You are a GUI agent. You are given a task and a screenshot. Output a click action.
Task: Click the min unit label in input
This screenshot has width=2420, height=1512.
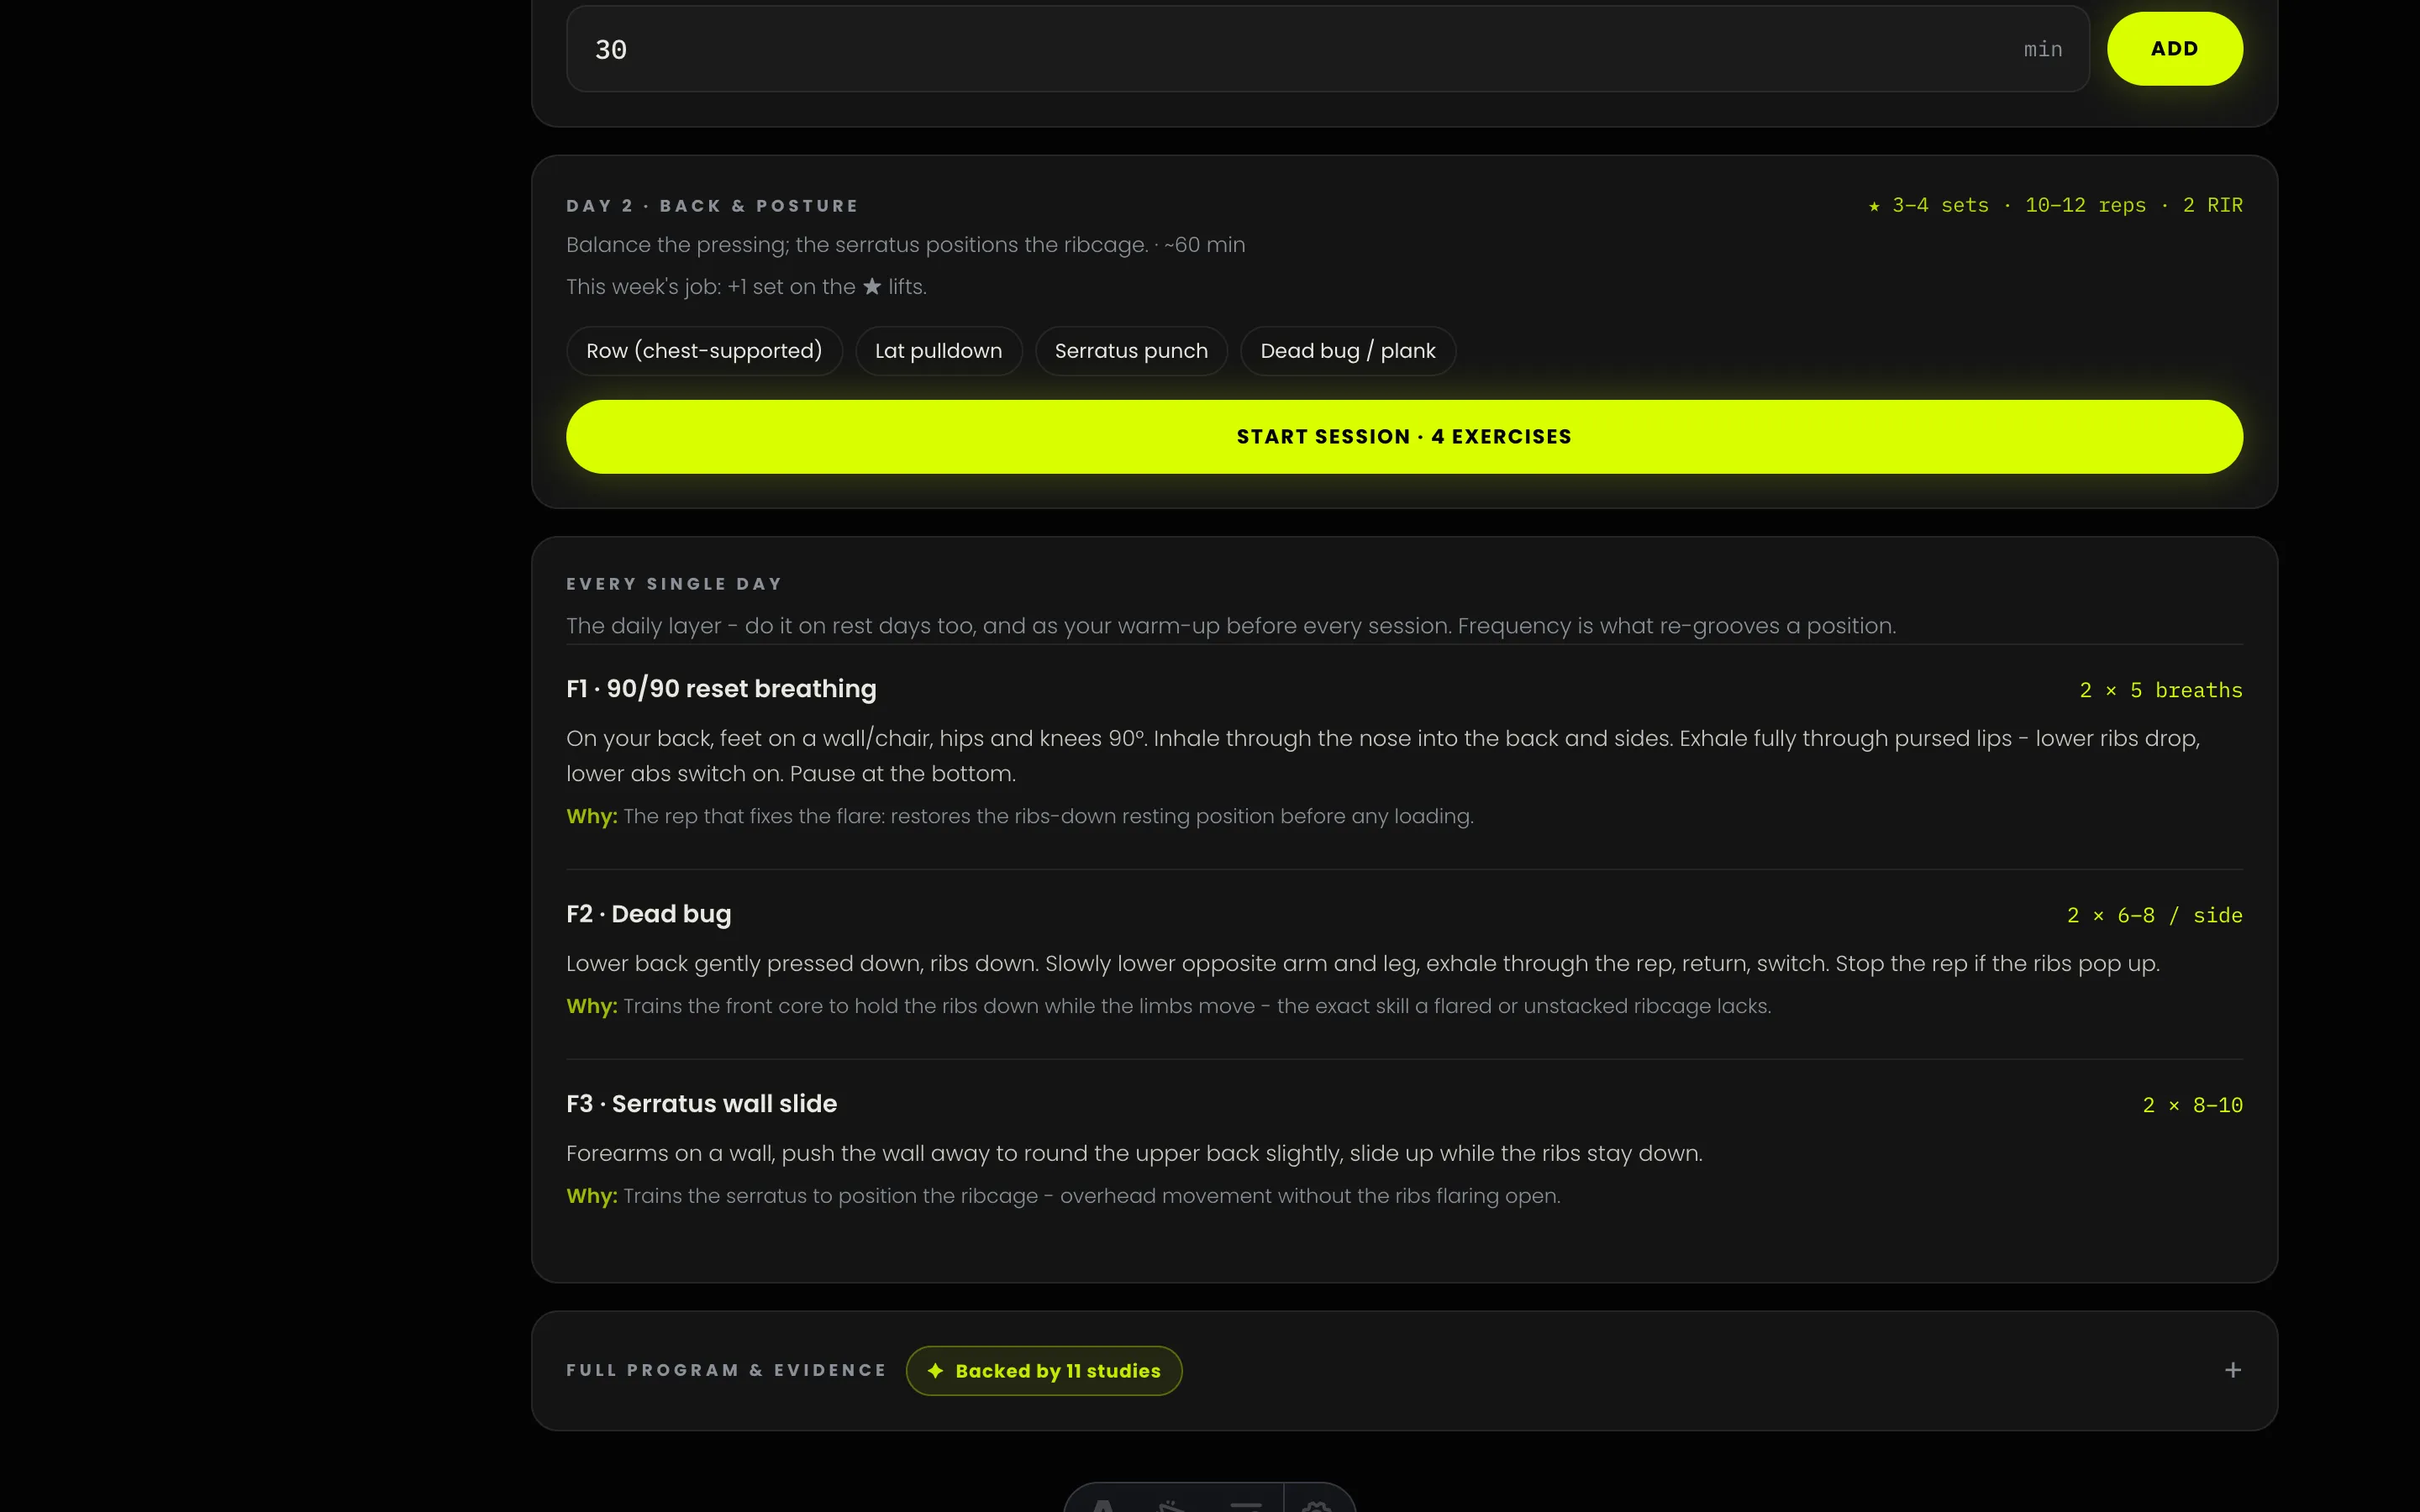2042,49
